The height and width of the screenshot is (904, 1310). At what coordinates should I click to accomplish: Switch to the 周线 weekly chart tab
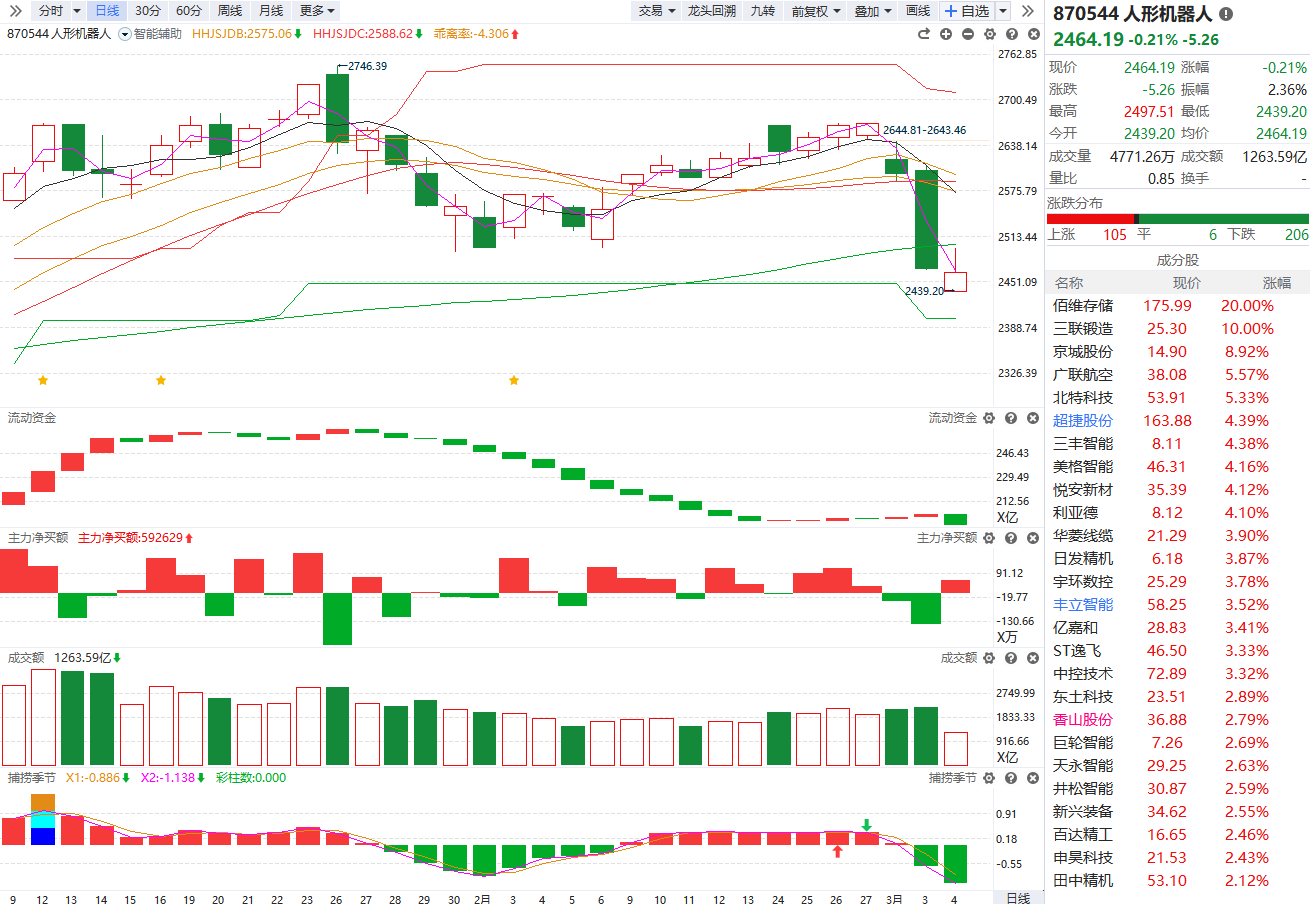(x=229, y=11)
